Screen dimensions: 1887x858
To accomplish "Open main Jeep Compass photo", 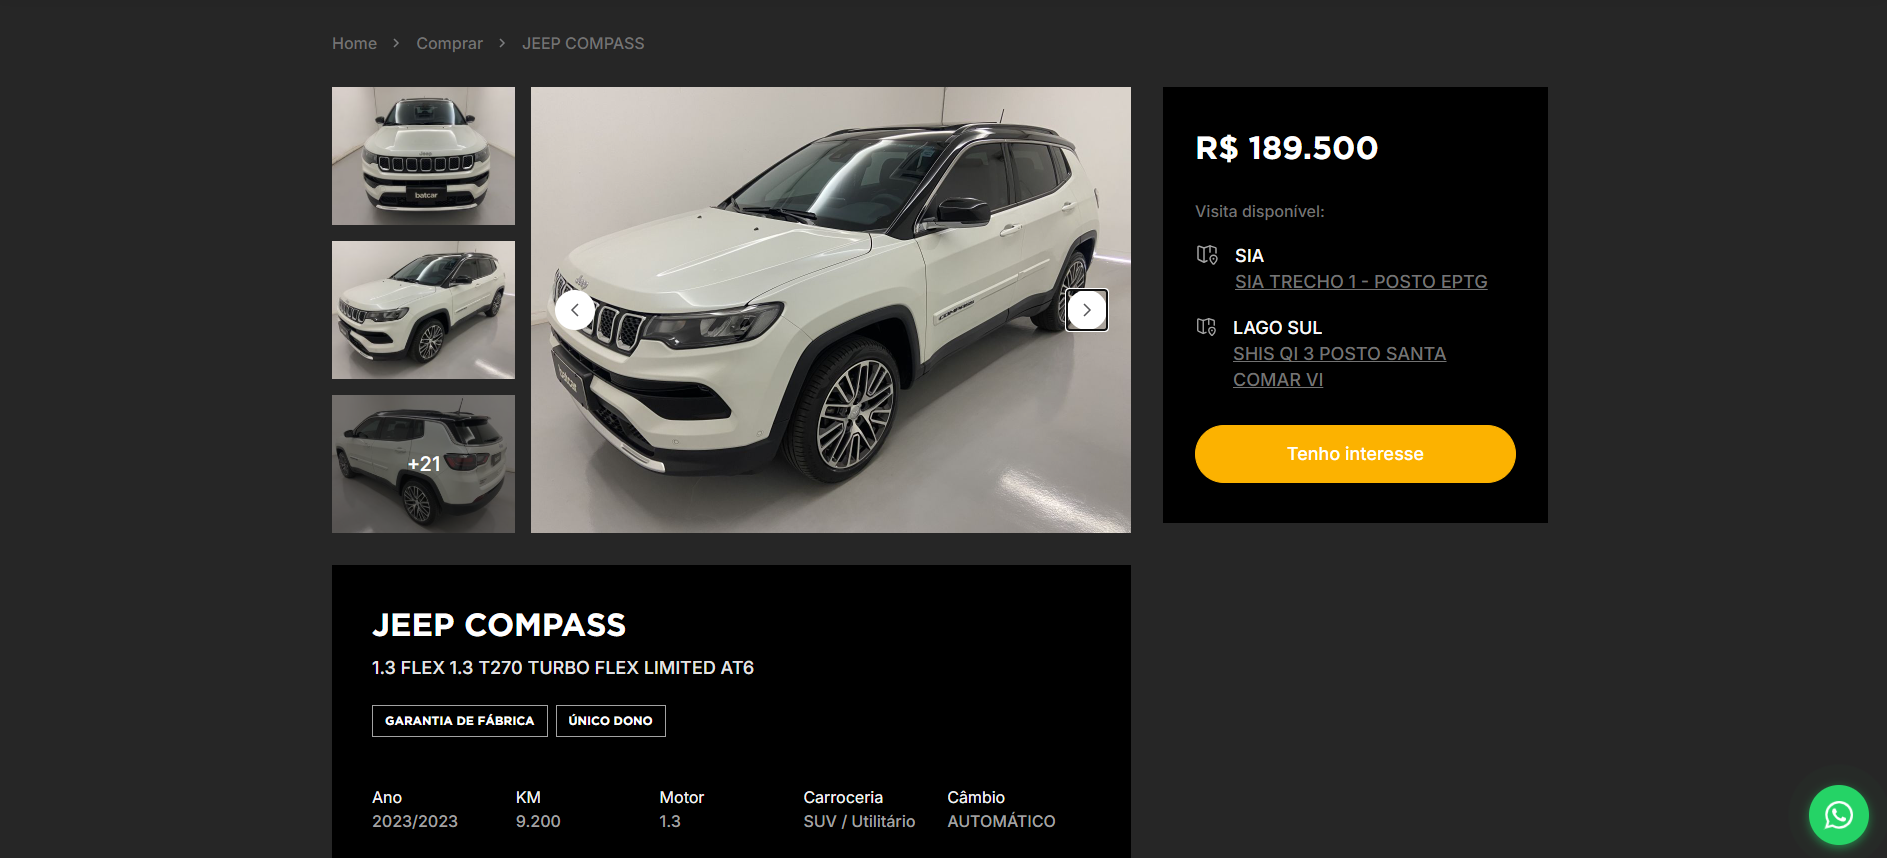I will pyautogui.click(x=831, y=310).
